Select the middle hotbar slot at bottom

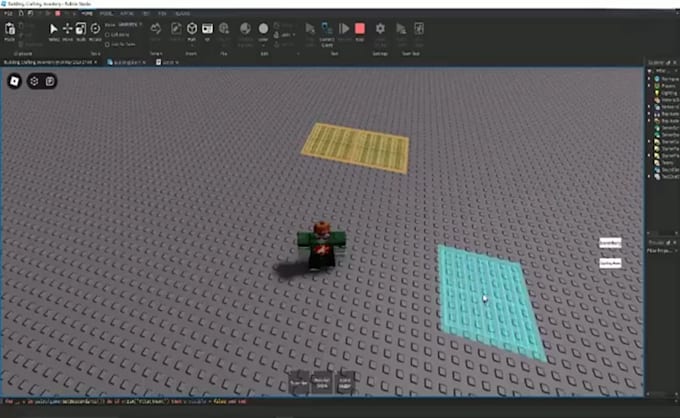pyautogui.click(x=321, y=383)
